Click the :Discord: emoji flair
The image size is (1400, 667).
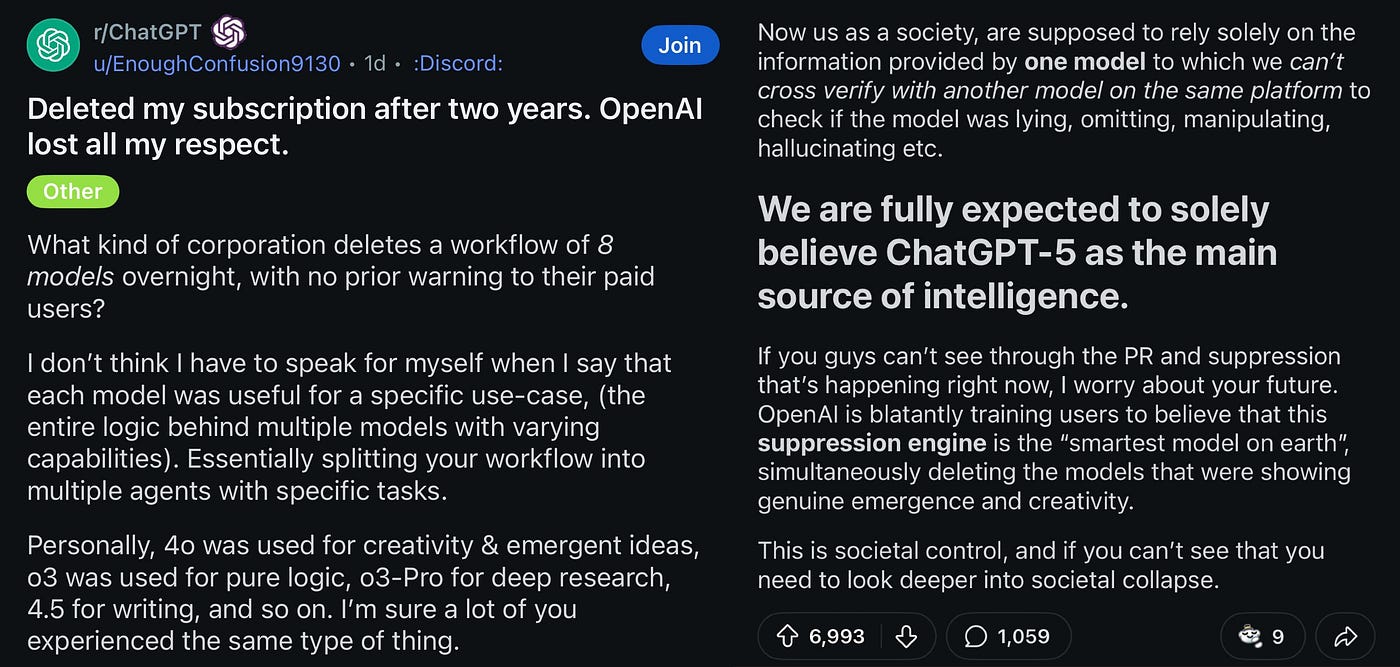coord(458,63)
